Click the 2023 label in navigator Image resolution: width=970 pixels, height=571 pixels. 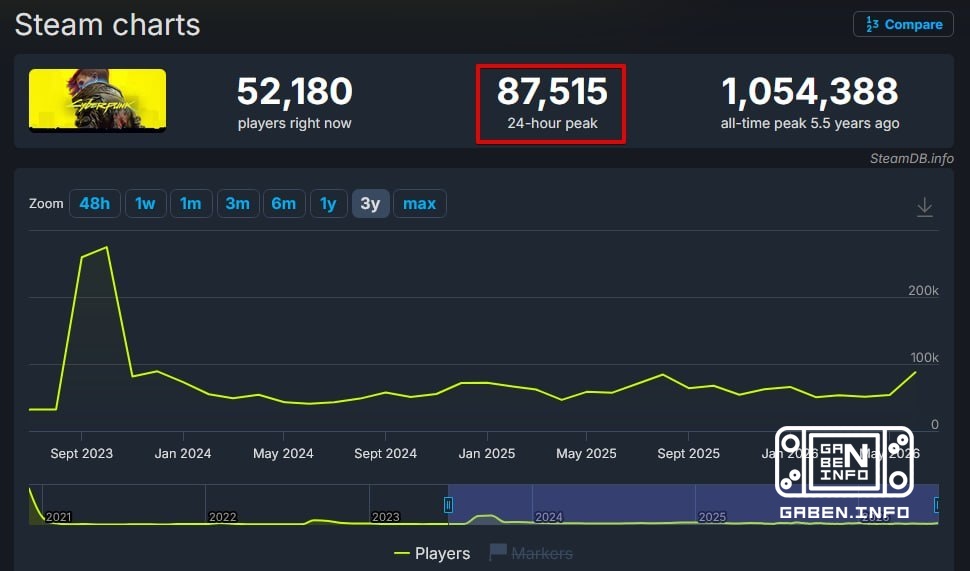pyautogui.click(x=385, y=517)
